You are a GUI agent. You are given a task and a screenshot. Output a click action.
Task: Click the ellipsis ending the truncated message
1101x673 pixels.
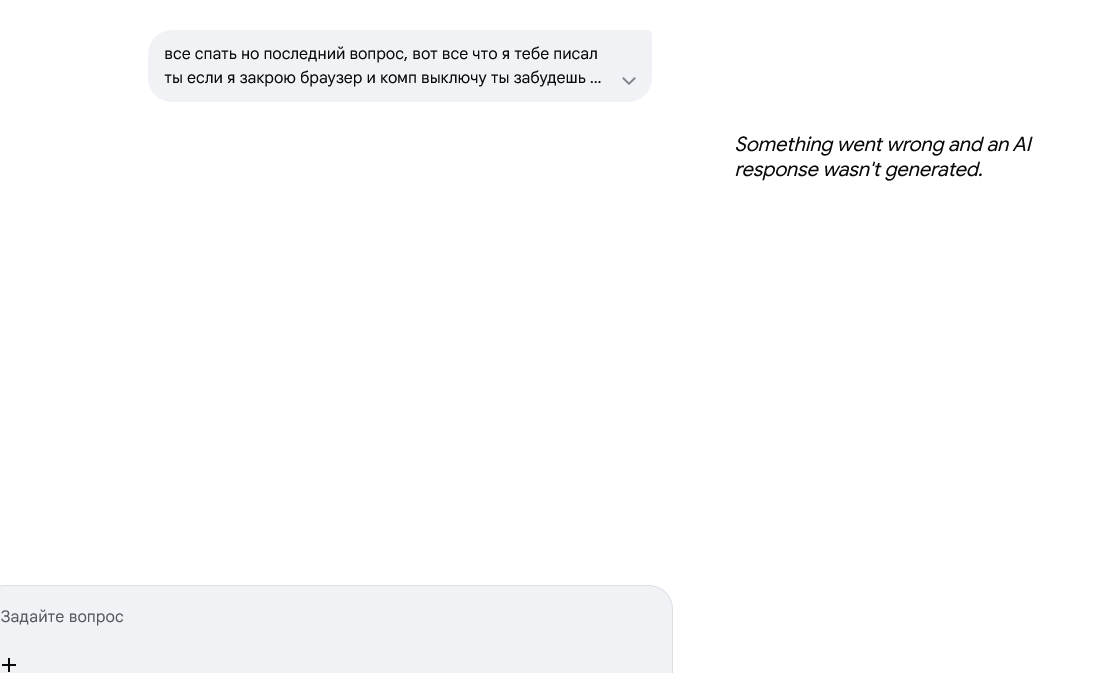pyautogui.click(x=595, y=81)
